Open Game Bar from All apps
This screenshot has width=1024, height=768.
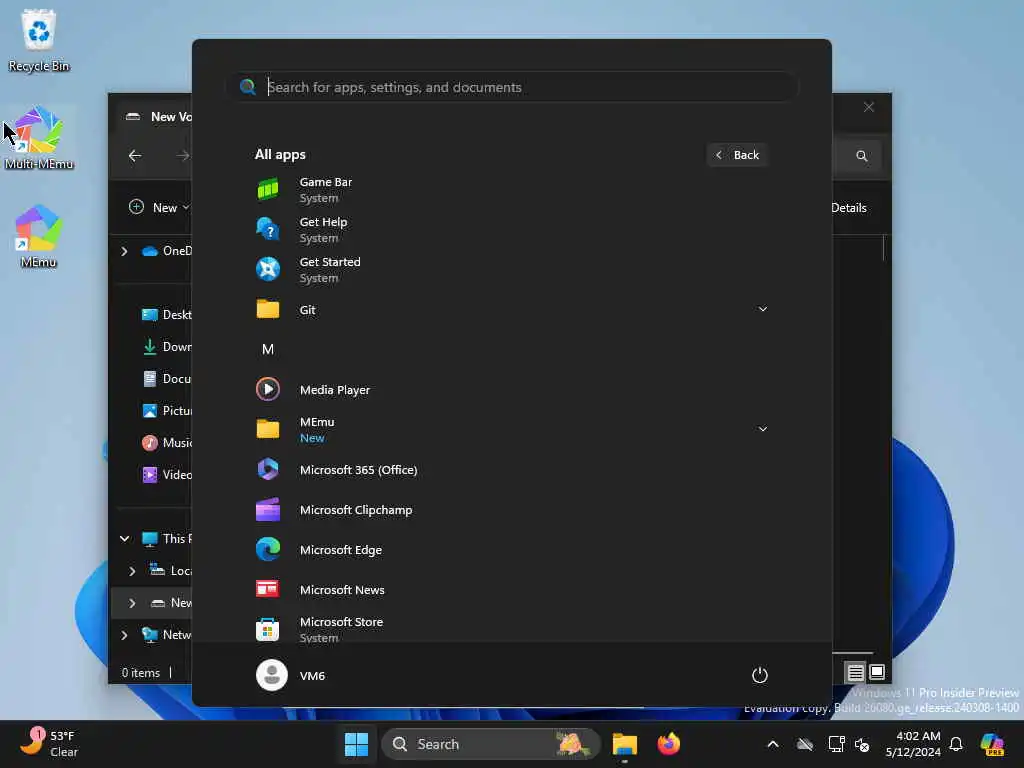(x=511, y=190)
